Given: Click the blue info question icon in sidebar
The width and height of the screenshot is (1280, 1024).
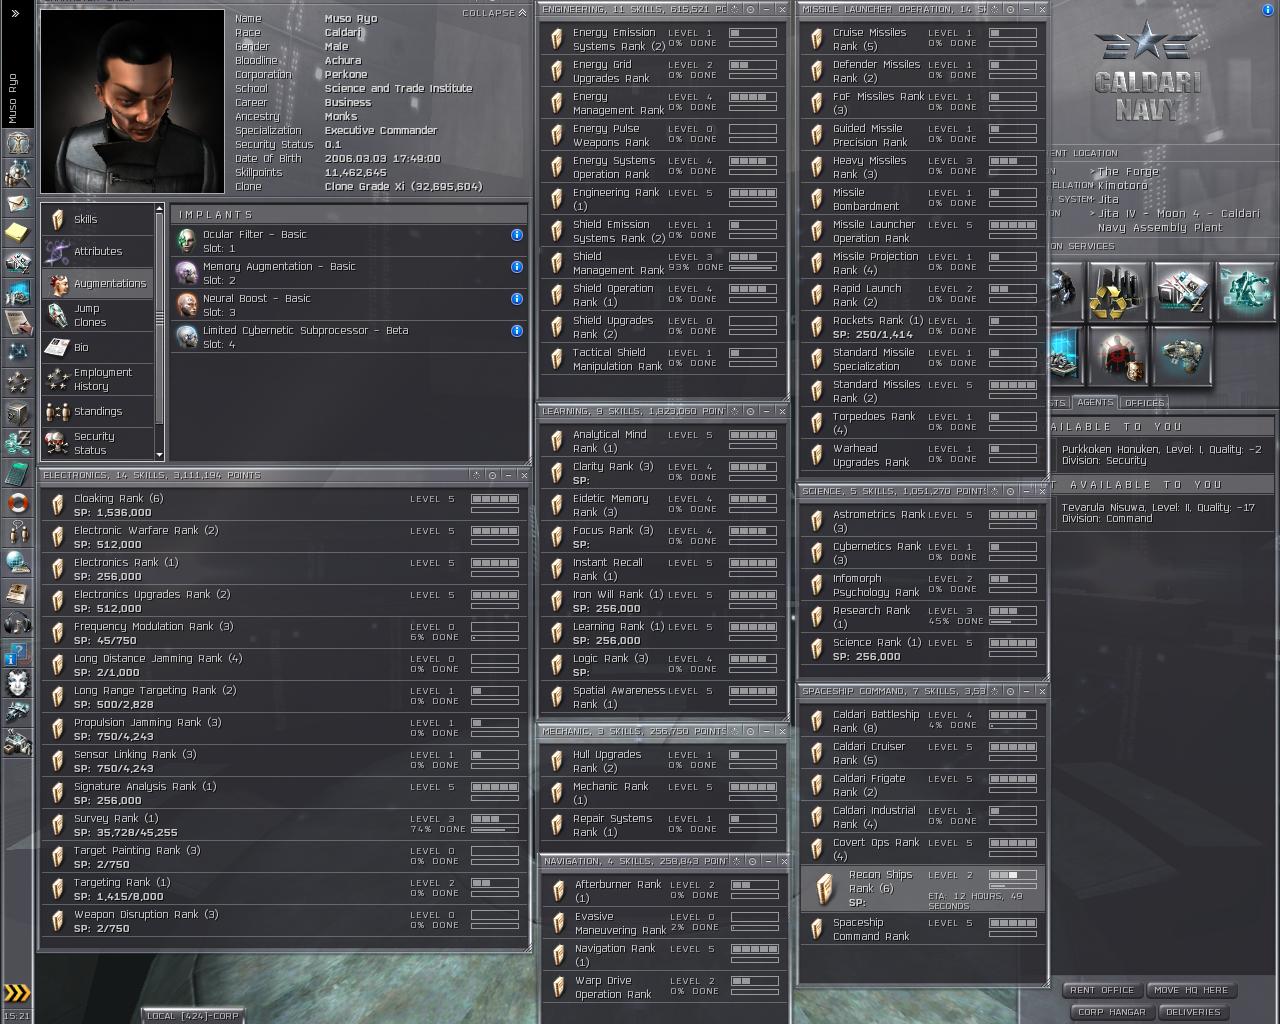Looking at the screenshot, I should click(x=17, y=653).
